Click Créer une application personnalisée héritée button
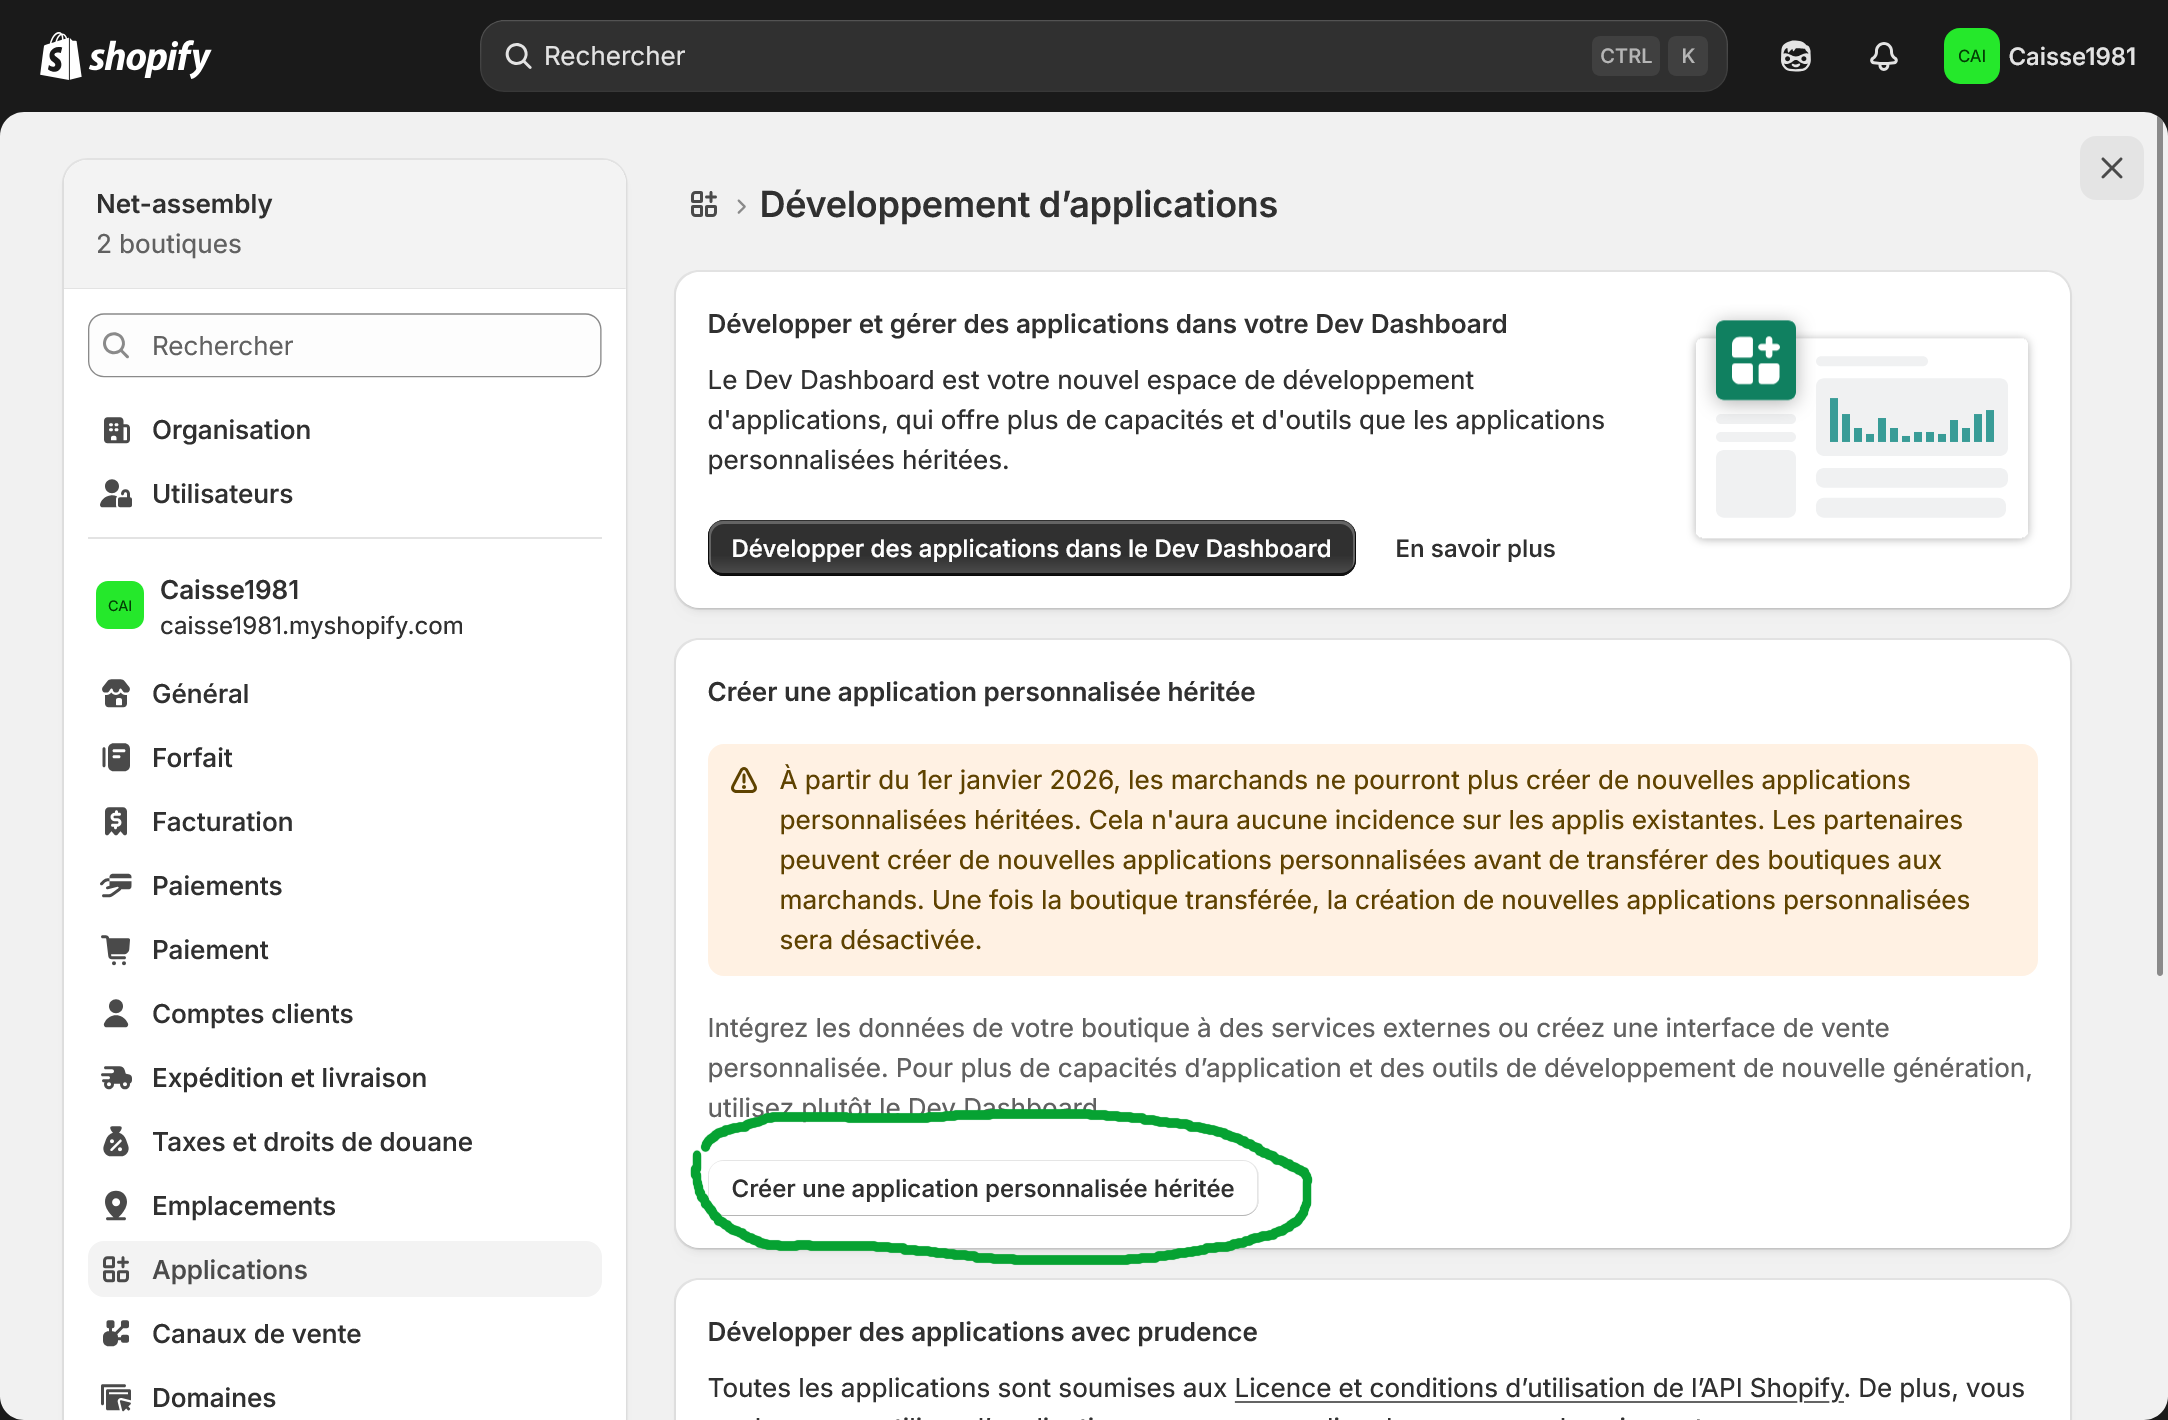Viewport: 2168px width, 1420px height. coord(983,1189)
